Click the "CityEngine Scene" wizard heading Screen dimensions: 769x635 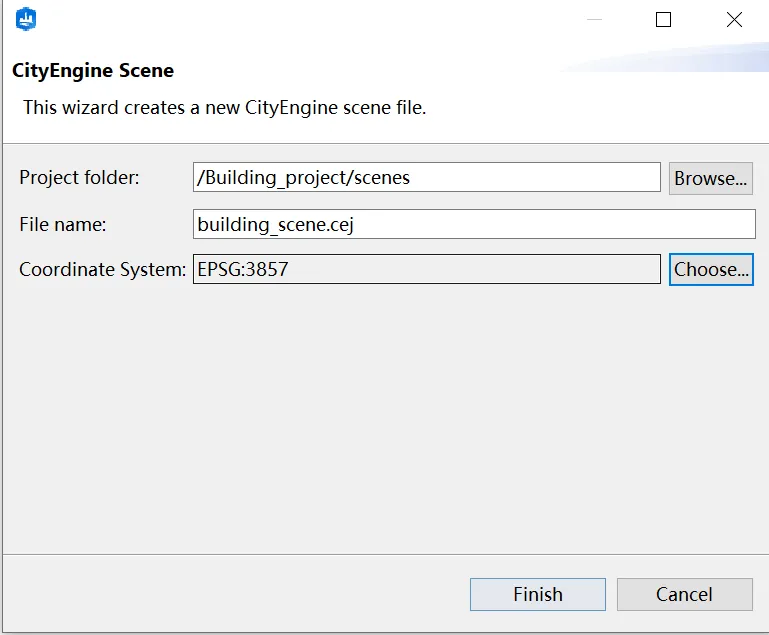click(93, 71)
